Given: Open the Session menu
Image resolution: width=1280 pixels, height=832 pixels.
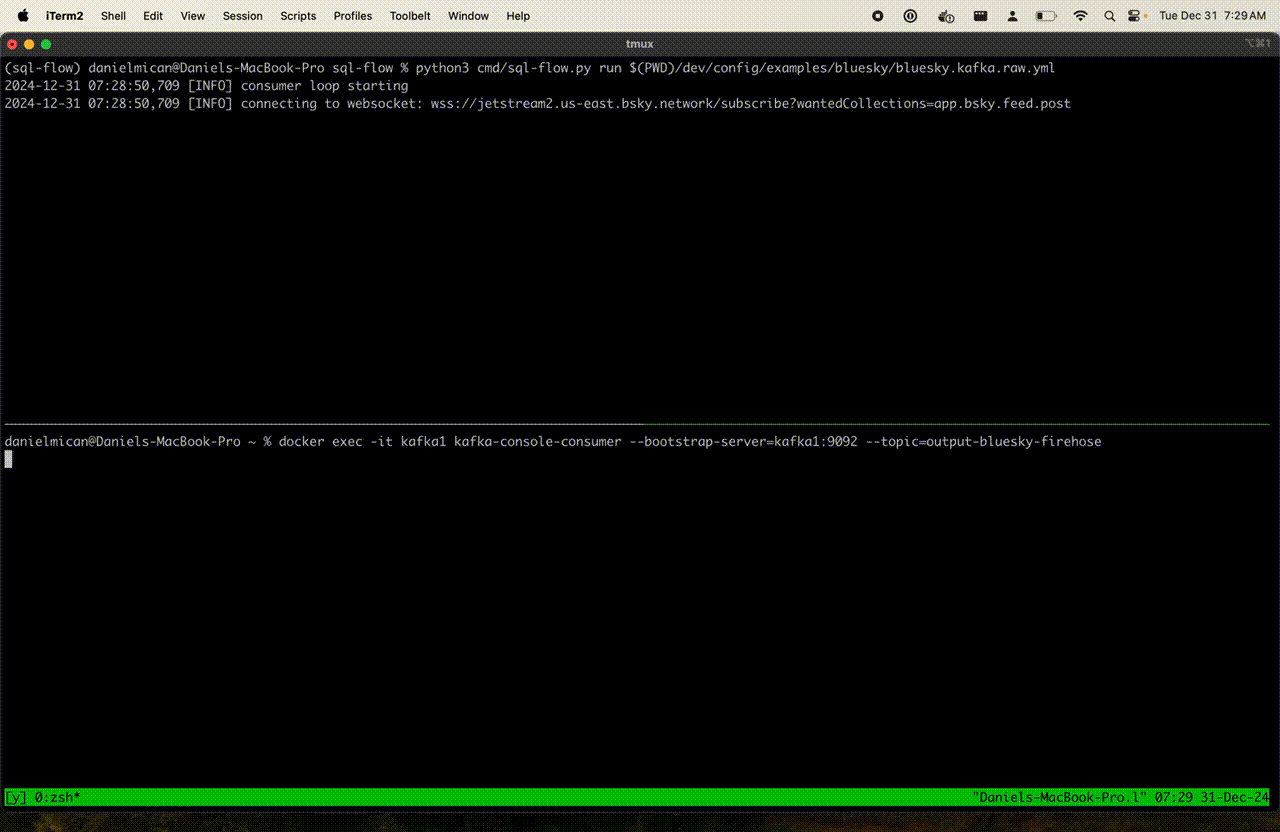Looking at the screenshot, I should click(242, 16).
